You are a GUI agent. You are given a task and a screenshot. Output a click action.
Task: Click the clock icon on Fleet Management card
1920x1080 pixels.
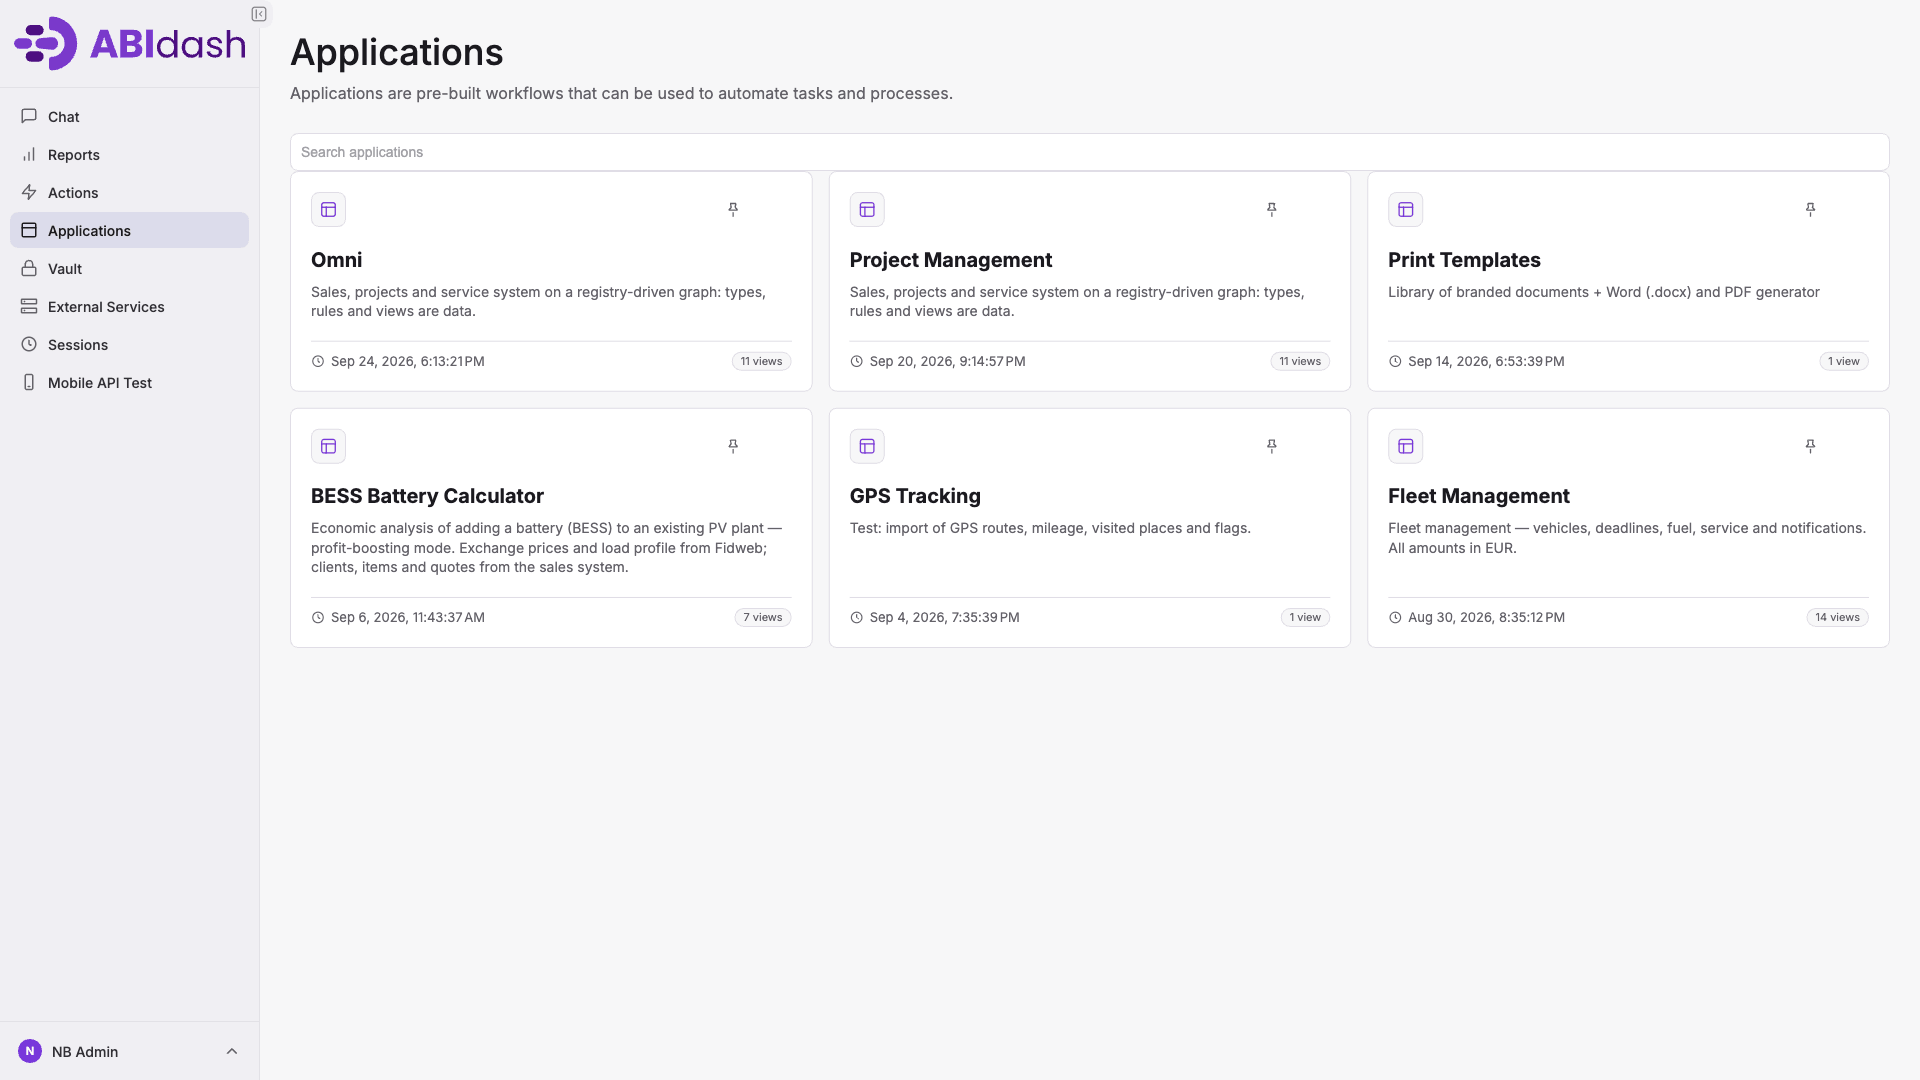coord(1395,617)
